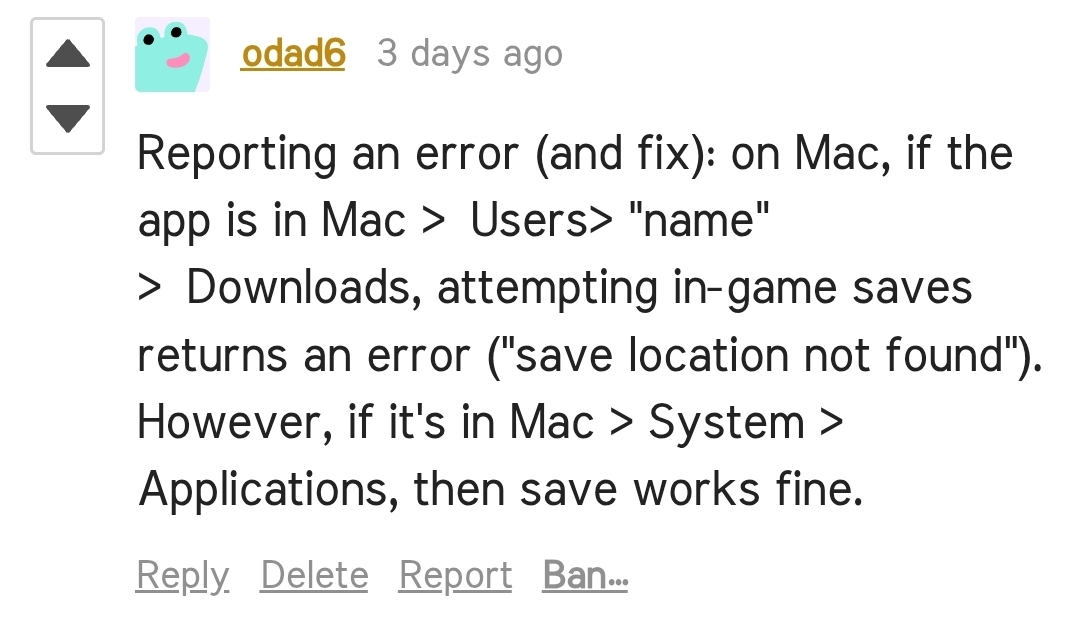
Task: Click the word "System" in the comment
Action: tap(727, 423)
